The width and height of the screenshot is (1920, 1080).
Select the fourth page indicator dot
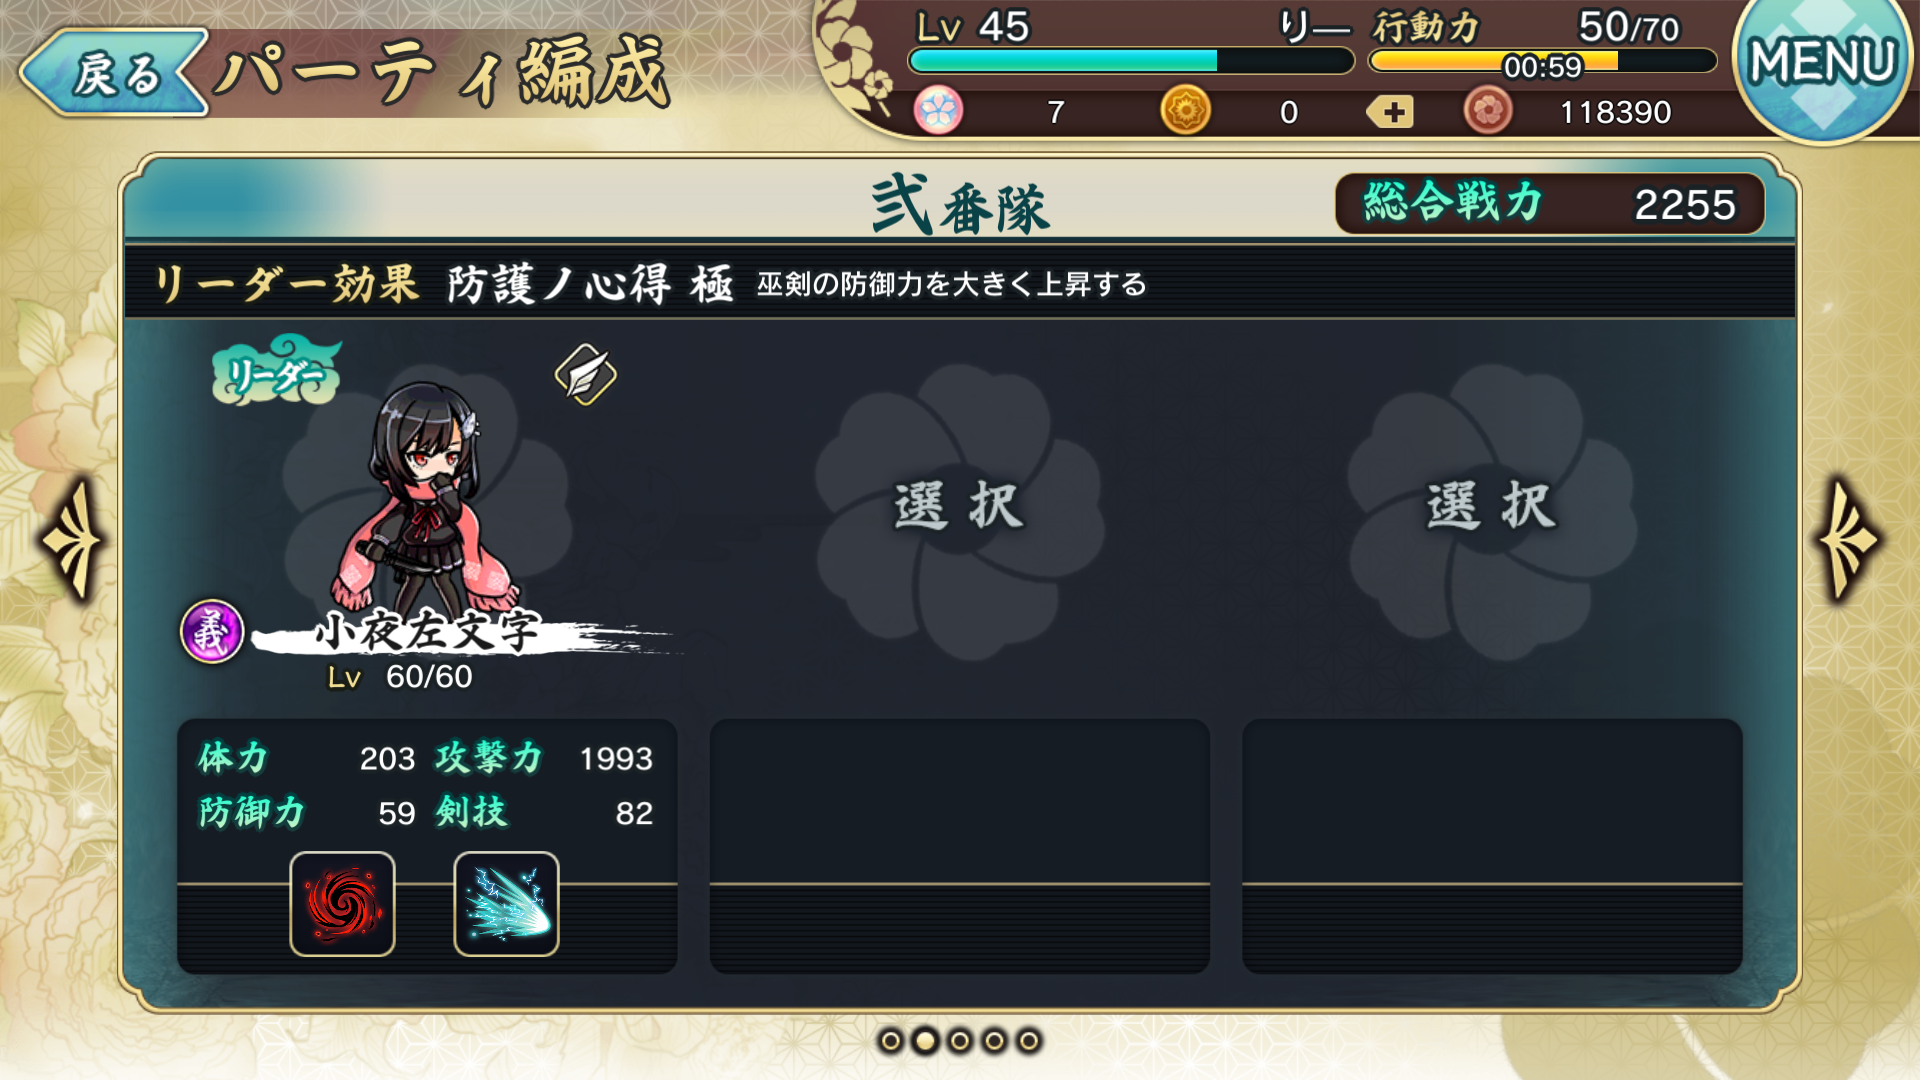pyautogui.click(x=994, y=1041)
